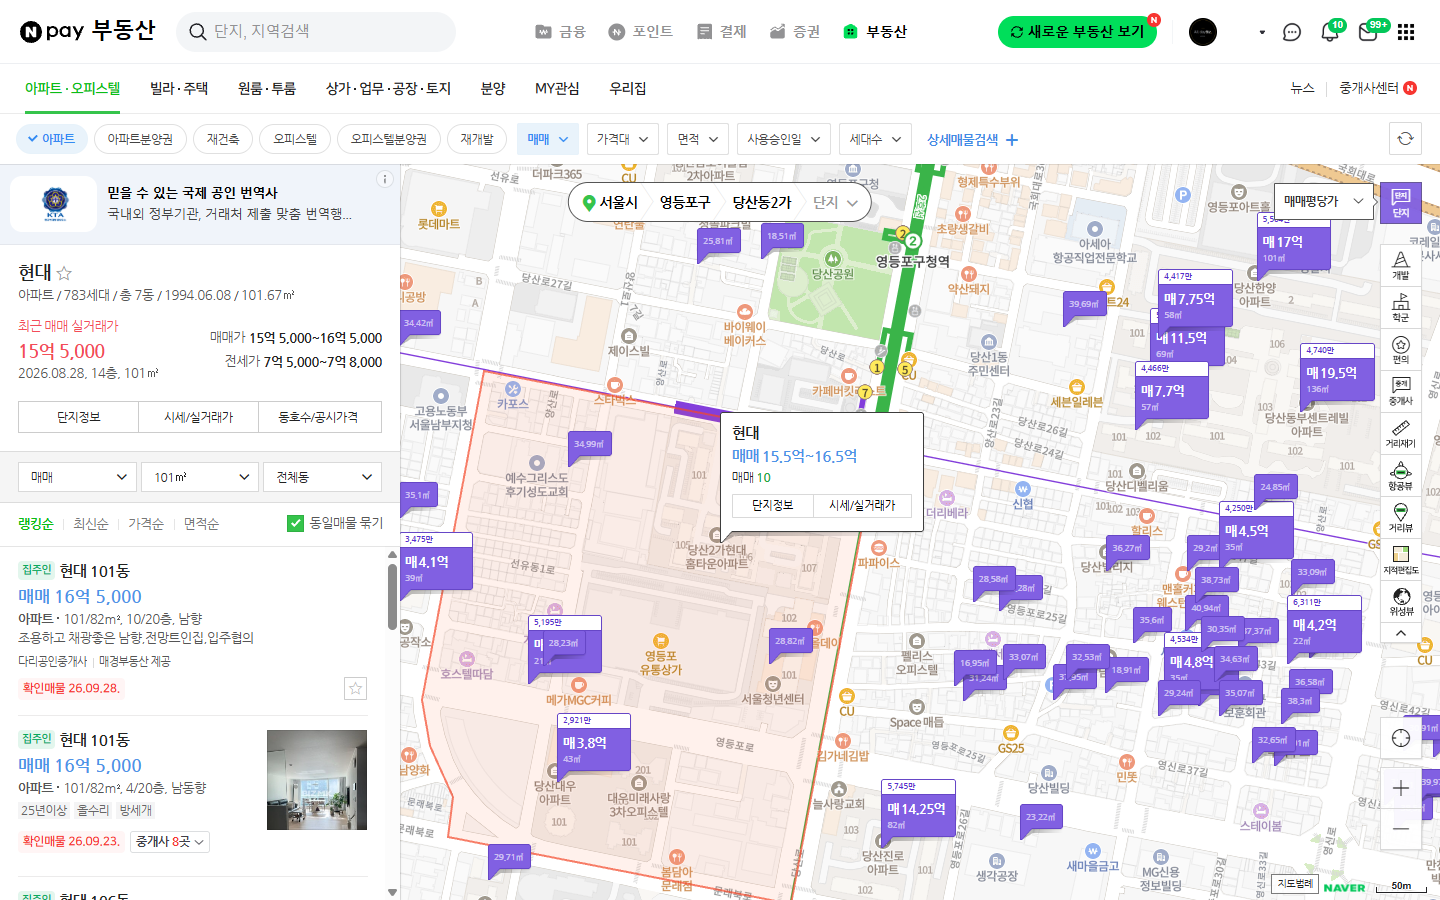Image resolution: width=1440 pixels, height=900 pixels.
Task: Show 개발 layer on map
Action: click(1400, 266)
